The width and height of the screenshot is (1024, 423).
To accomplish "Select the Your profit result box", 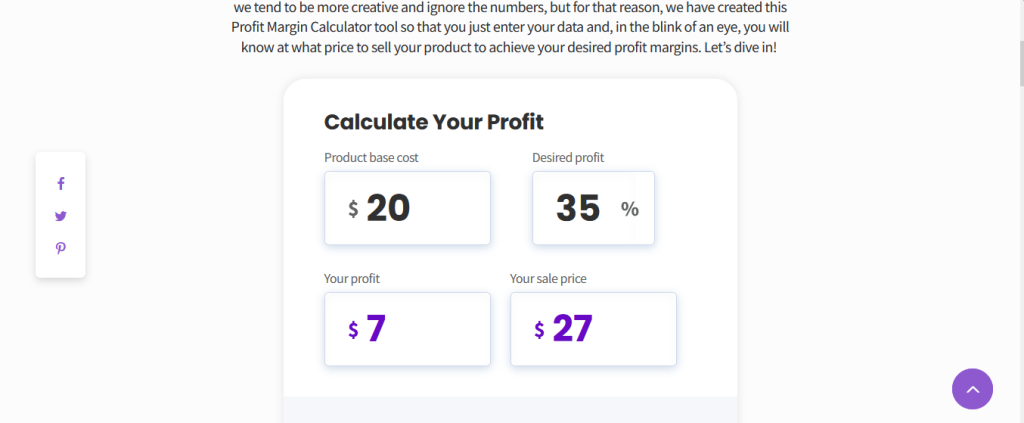I will click(408, 329).
